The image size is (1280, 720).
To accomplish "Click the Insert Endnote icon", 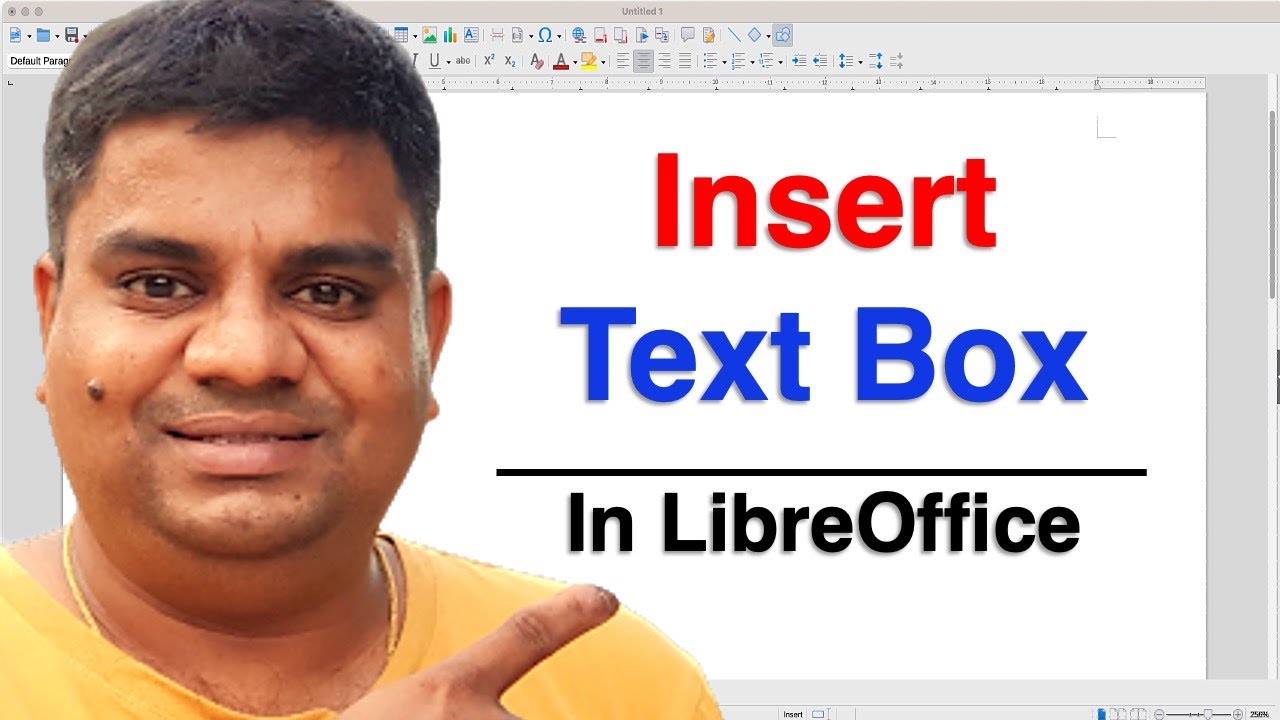I will pyautogui.click(x=621, y=35).
